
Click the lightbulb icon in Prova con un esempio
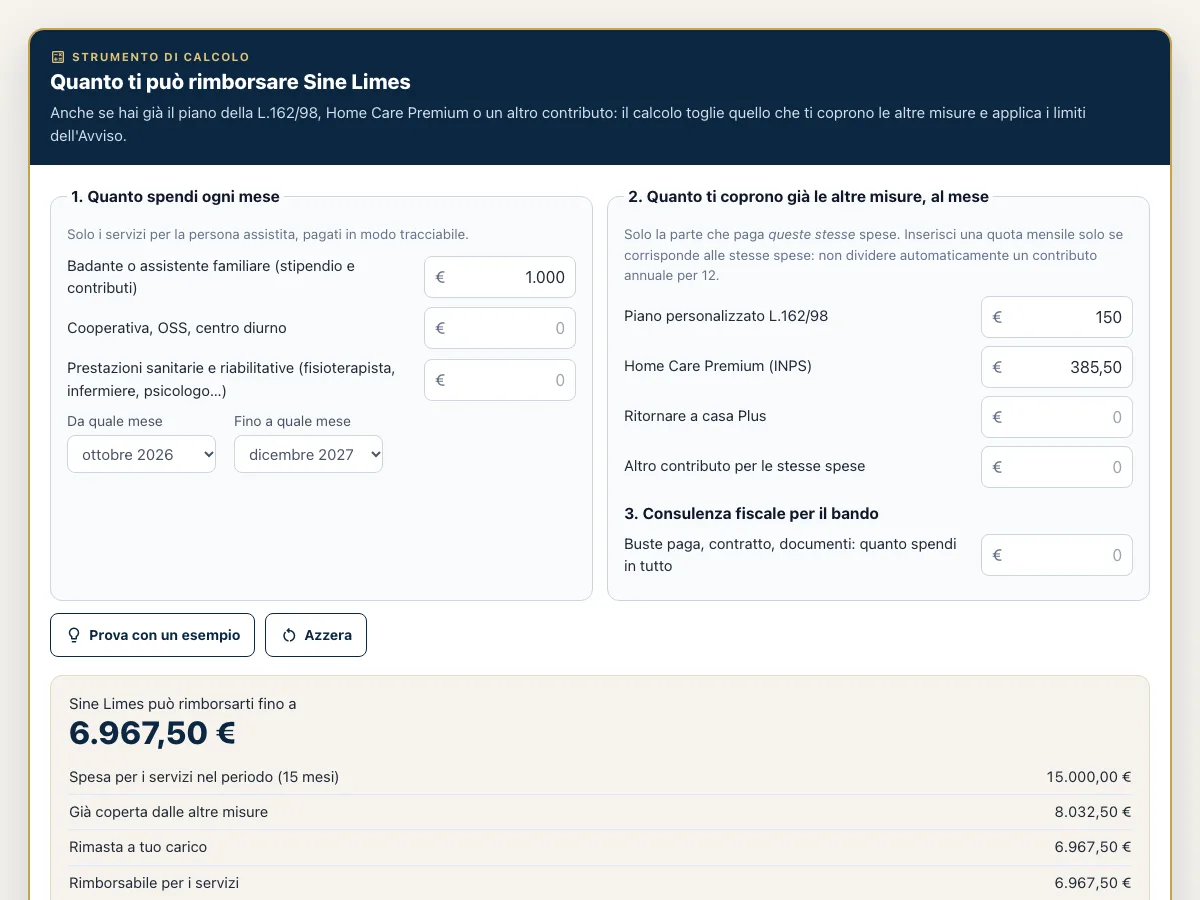coord(73,635)
